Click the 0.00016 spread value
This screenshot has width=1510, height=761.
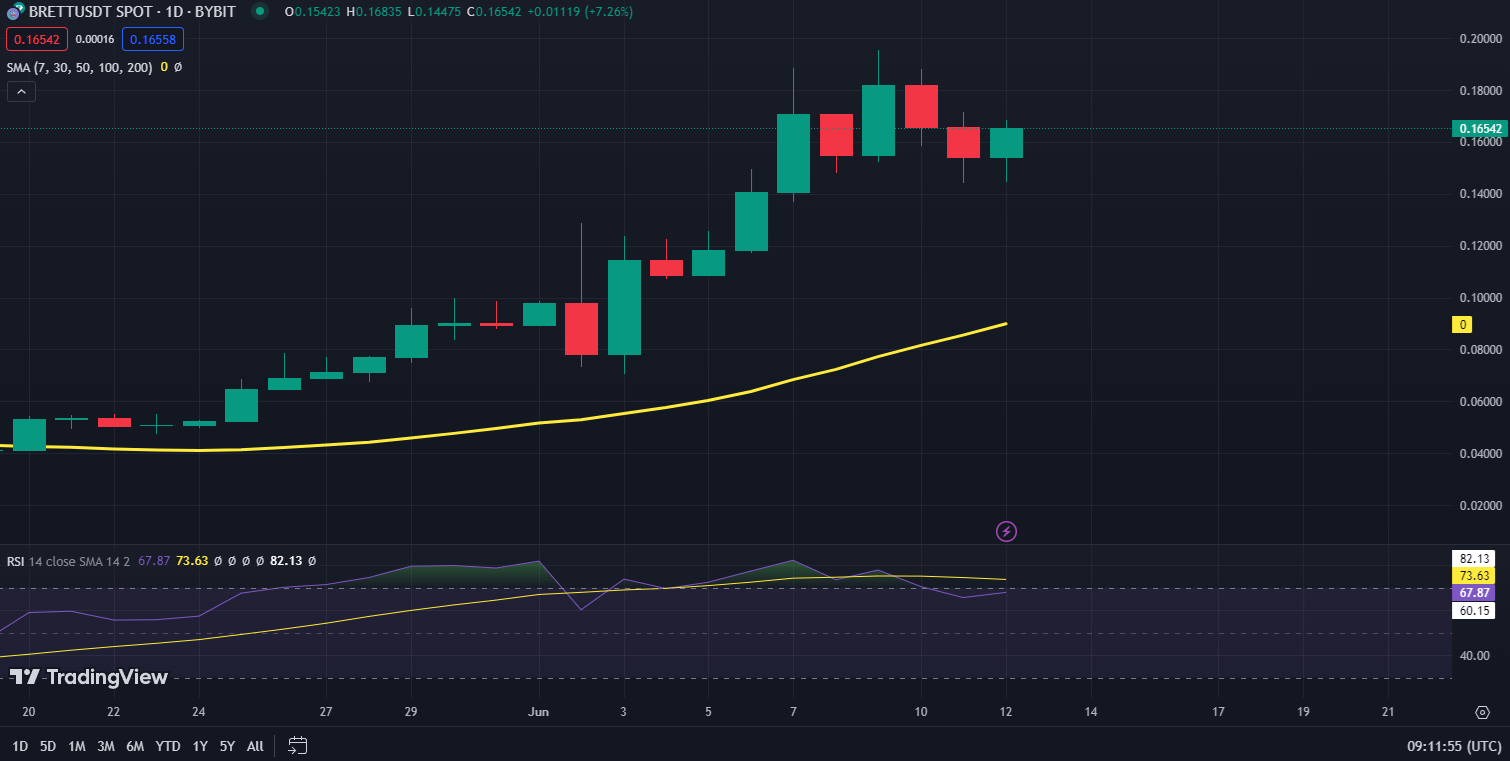pos(95,40)
